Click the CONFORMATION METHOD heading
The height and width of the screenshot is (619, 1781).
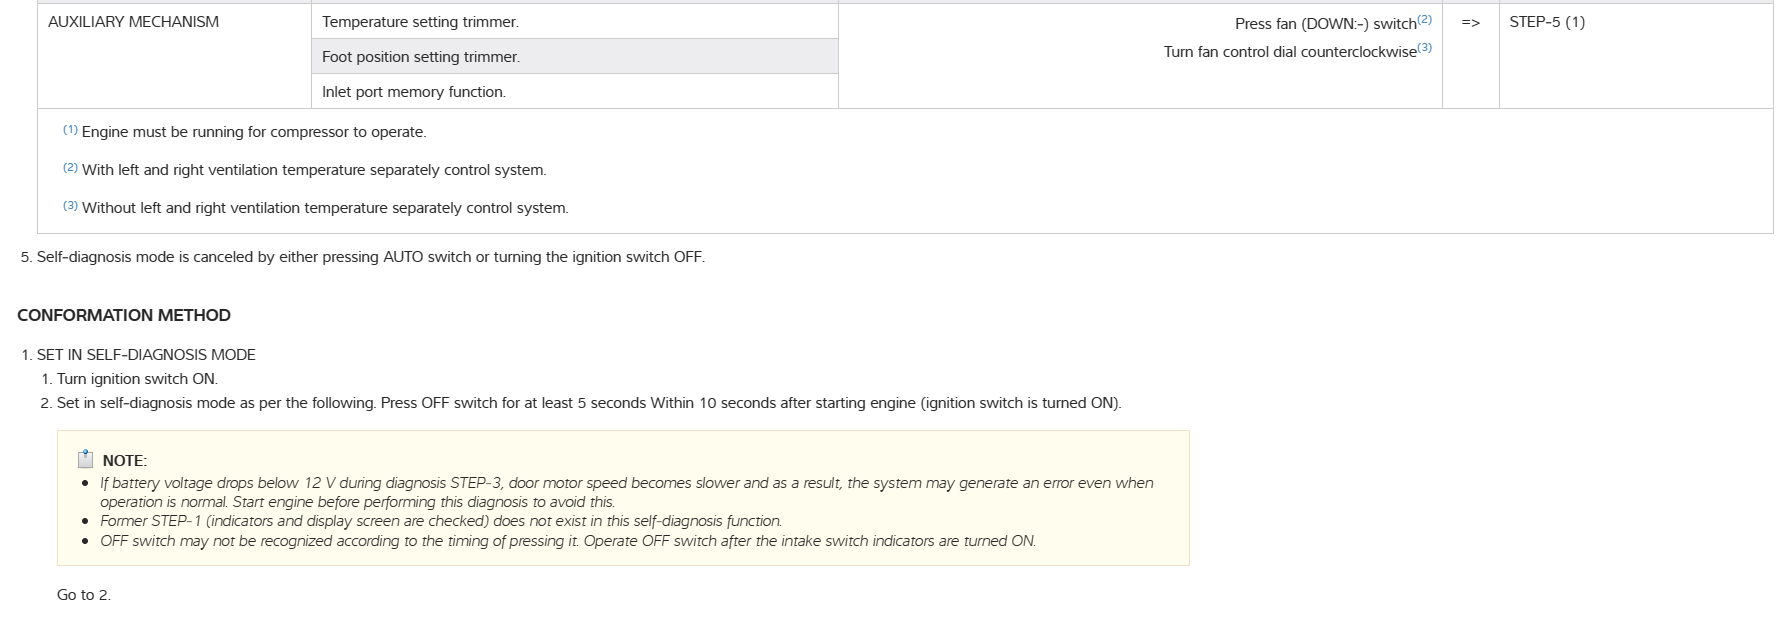click(x=124, y=316)
